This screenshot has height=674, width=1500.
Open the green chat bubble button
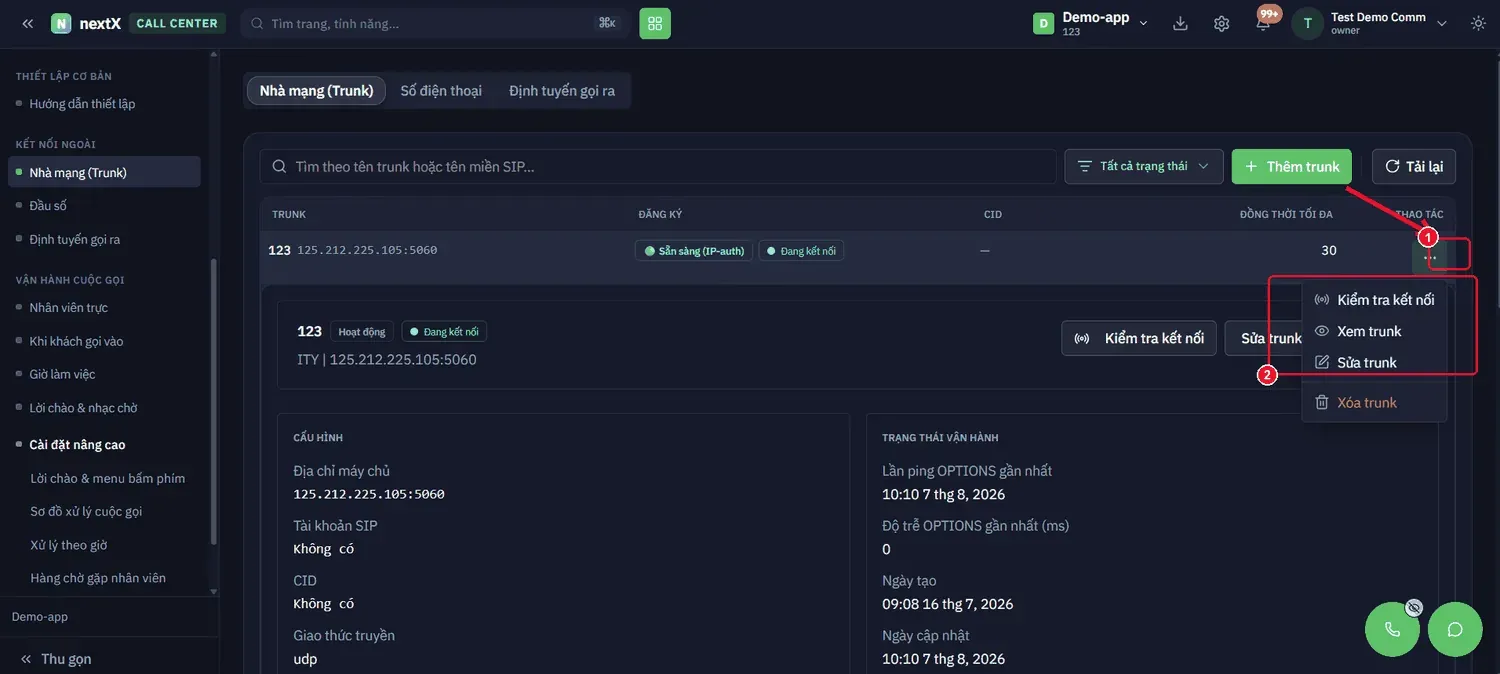pyautogui.click(x=1455, y=629)
